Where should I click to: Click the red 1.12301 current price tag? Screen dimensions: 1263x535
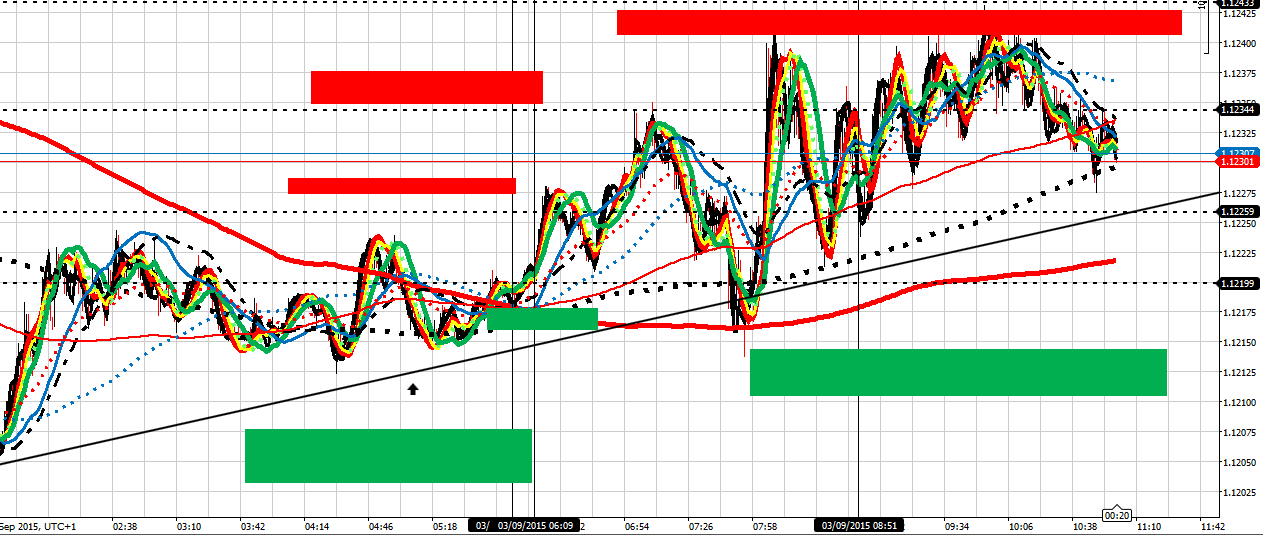coord(1237,161)
